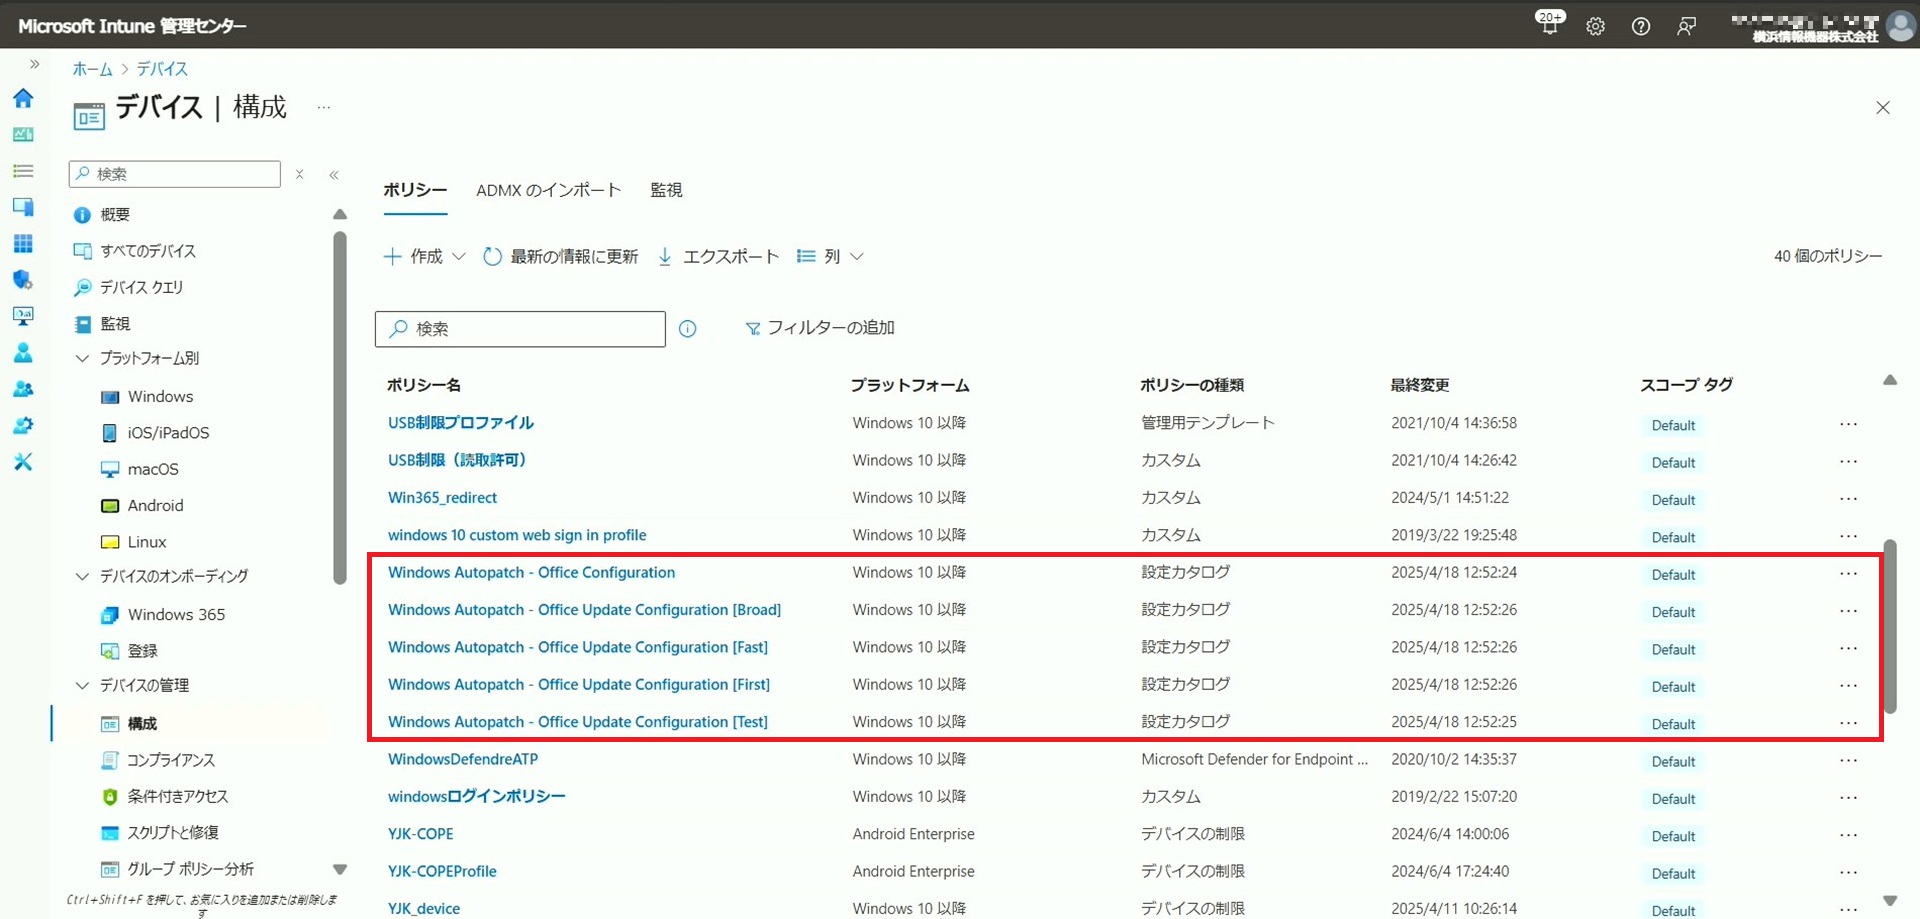Click 最新の情報に更新 refresh button
The width and height of the screenshot is (1920, 919).
[560, 257]
